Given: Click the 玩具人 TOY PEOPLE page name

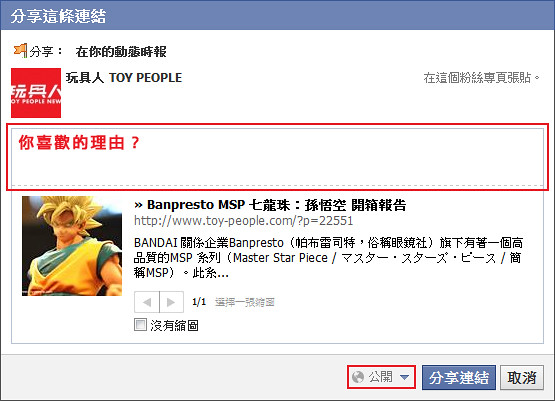Looking at the screenshot, I should [x=124, y=78].
